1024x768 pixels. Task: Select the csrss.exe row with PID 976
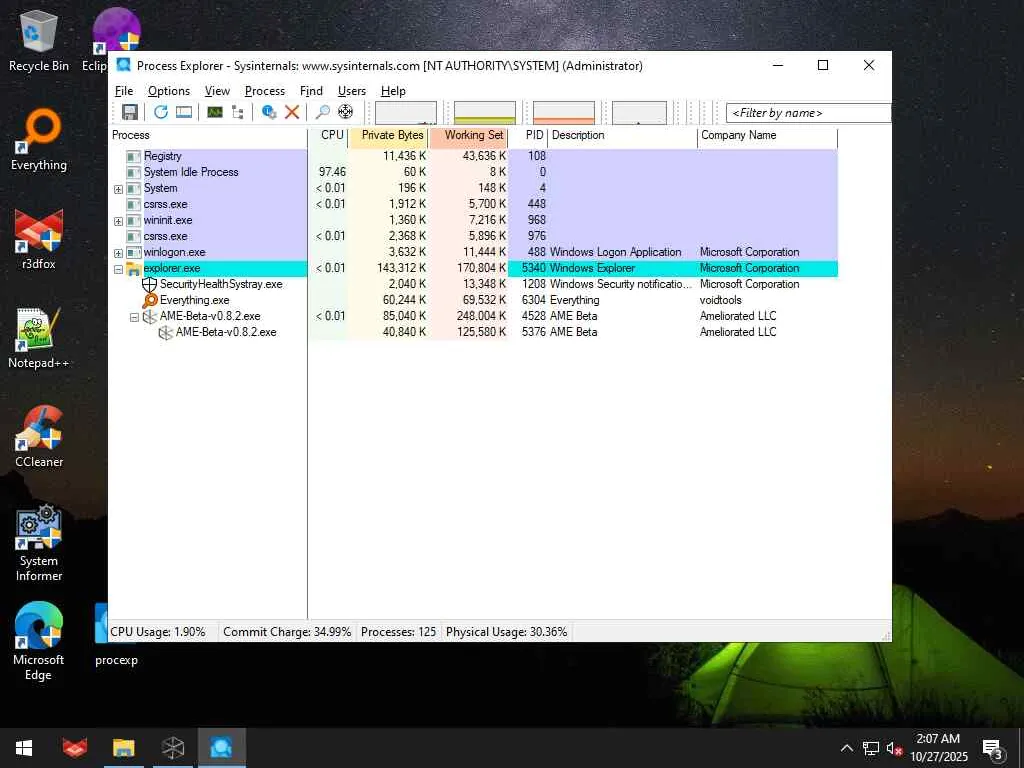[473, 236]
